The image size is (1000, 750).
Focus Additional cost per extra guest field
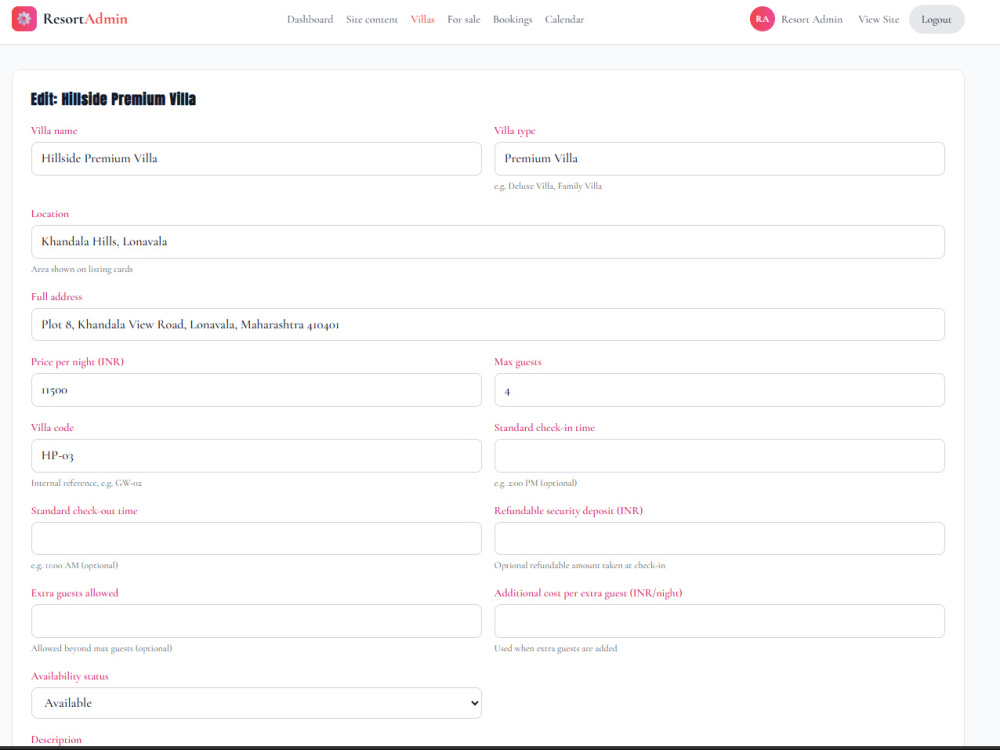pos(719,621)
